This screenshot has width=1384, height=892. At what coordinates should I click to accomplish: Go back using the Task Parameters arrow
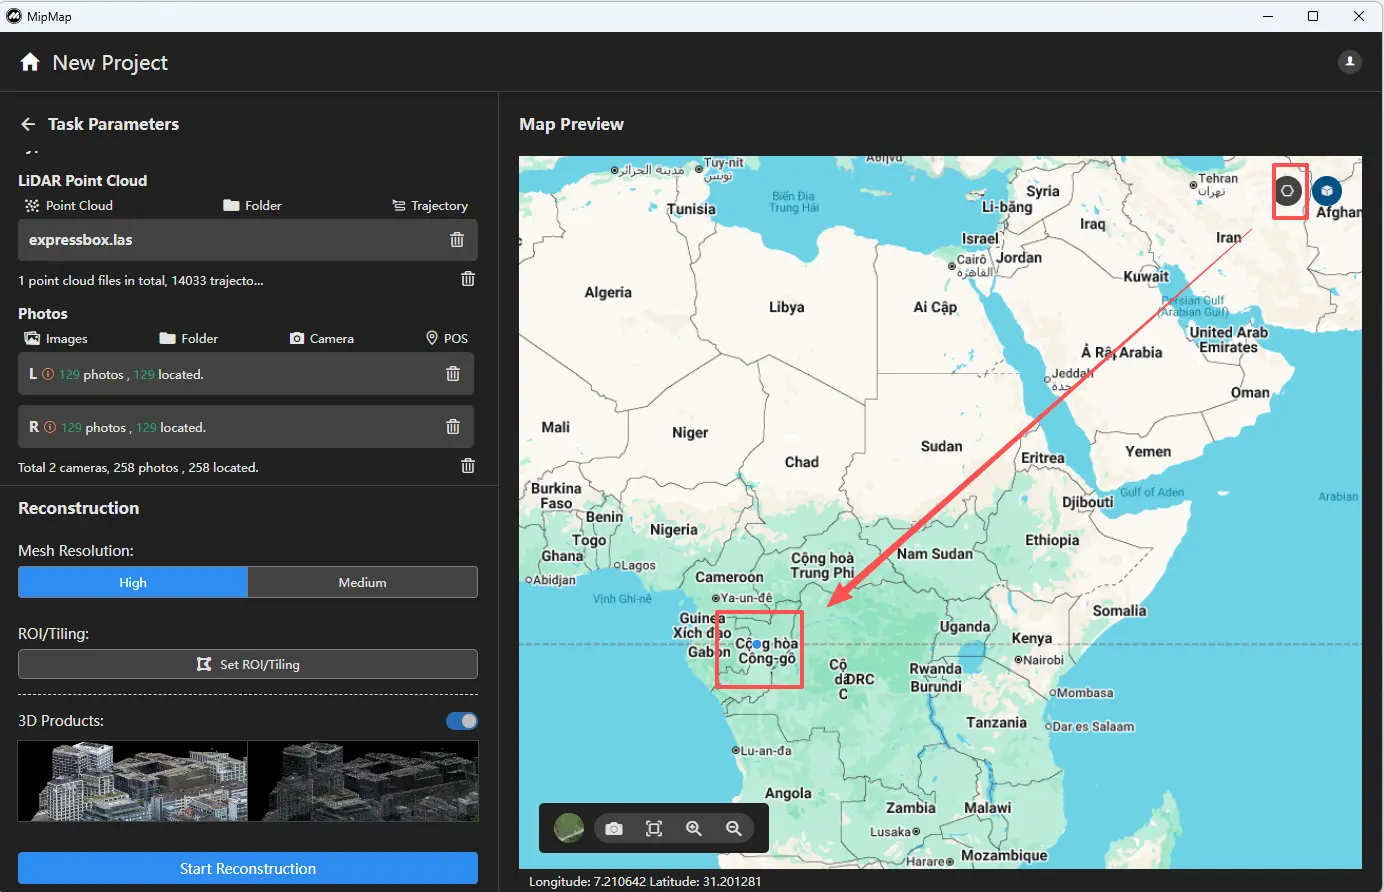pyautogui.click(x=28, y=124)
